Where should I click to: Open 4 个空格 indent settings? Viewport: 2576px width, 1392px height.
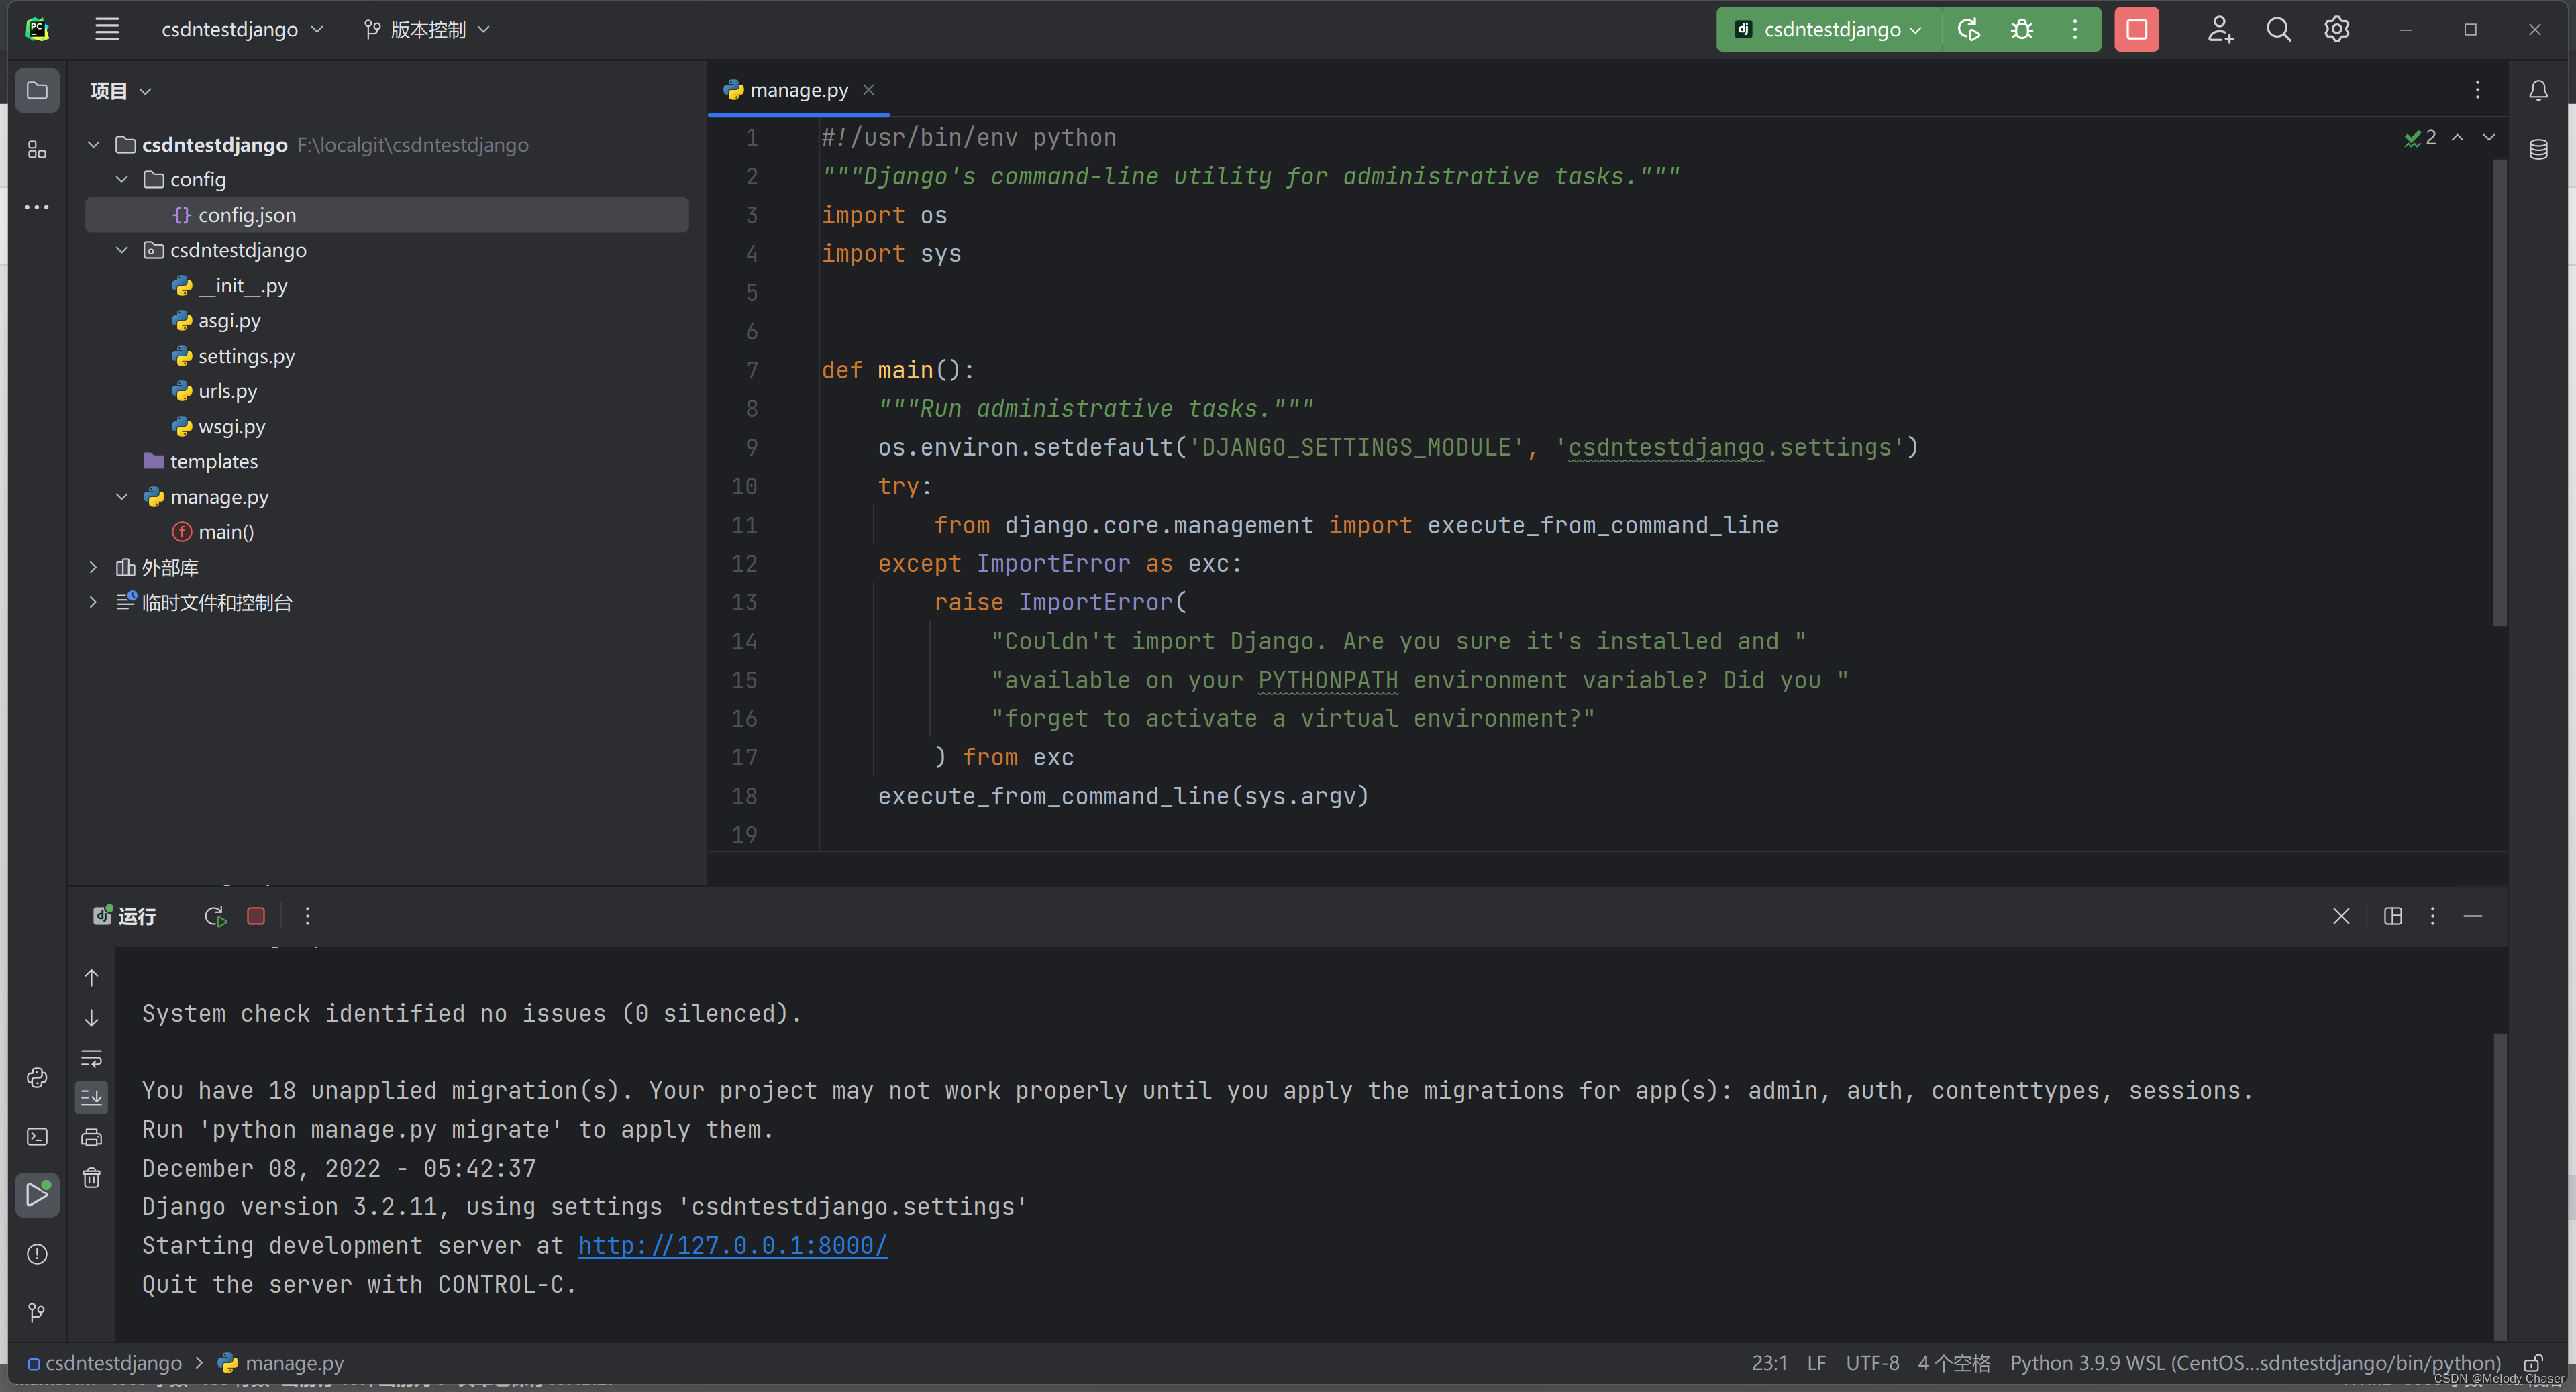pos(1953,1363)
